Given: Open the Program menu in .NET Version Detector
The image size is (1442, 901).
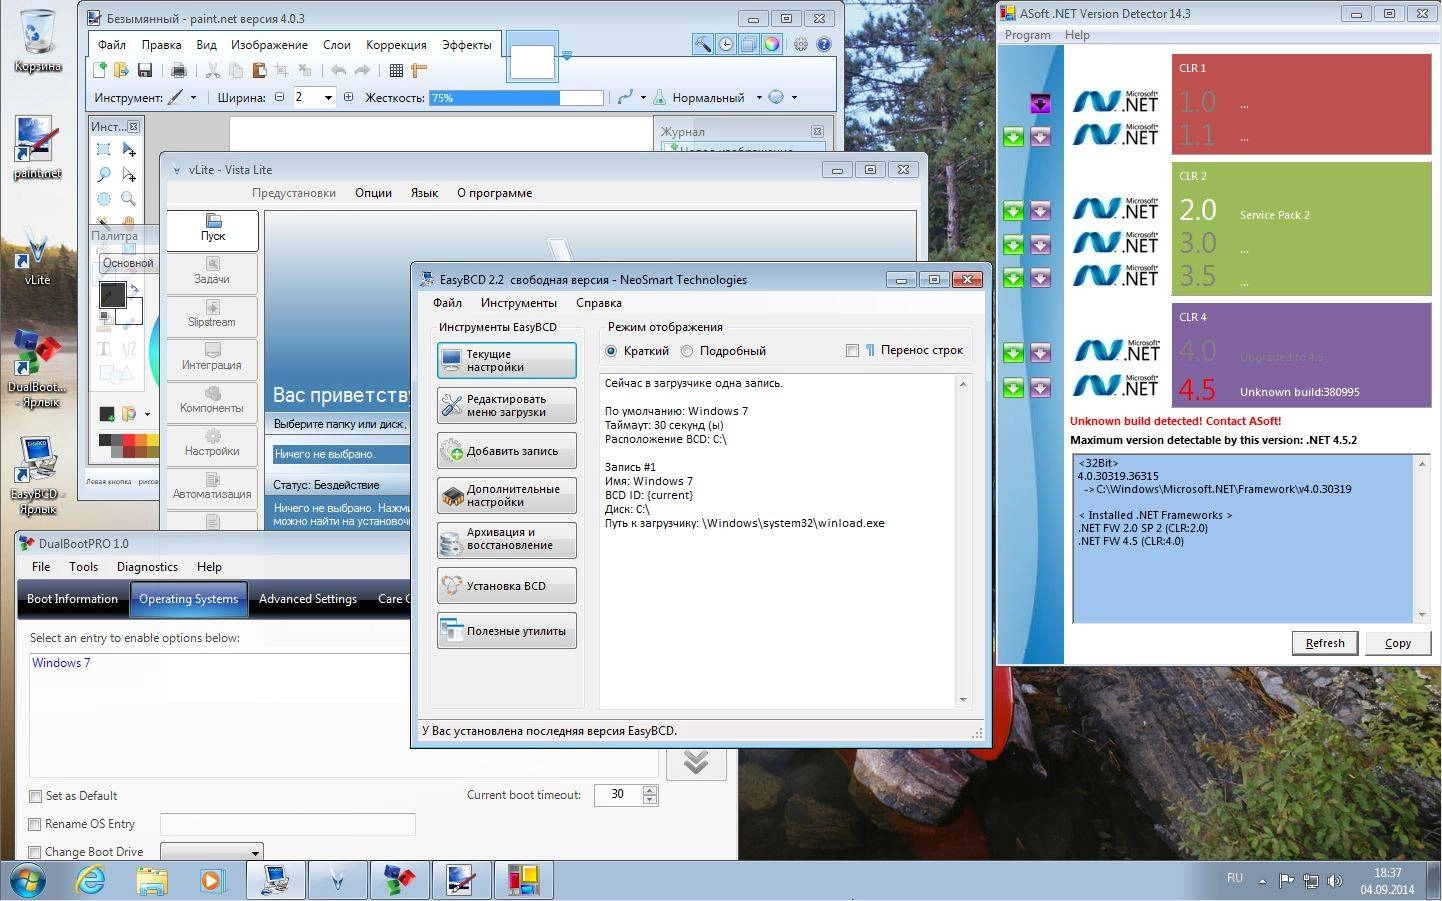Looking at the screenshot, I should (x=1027, y=35).
